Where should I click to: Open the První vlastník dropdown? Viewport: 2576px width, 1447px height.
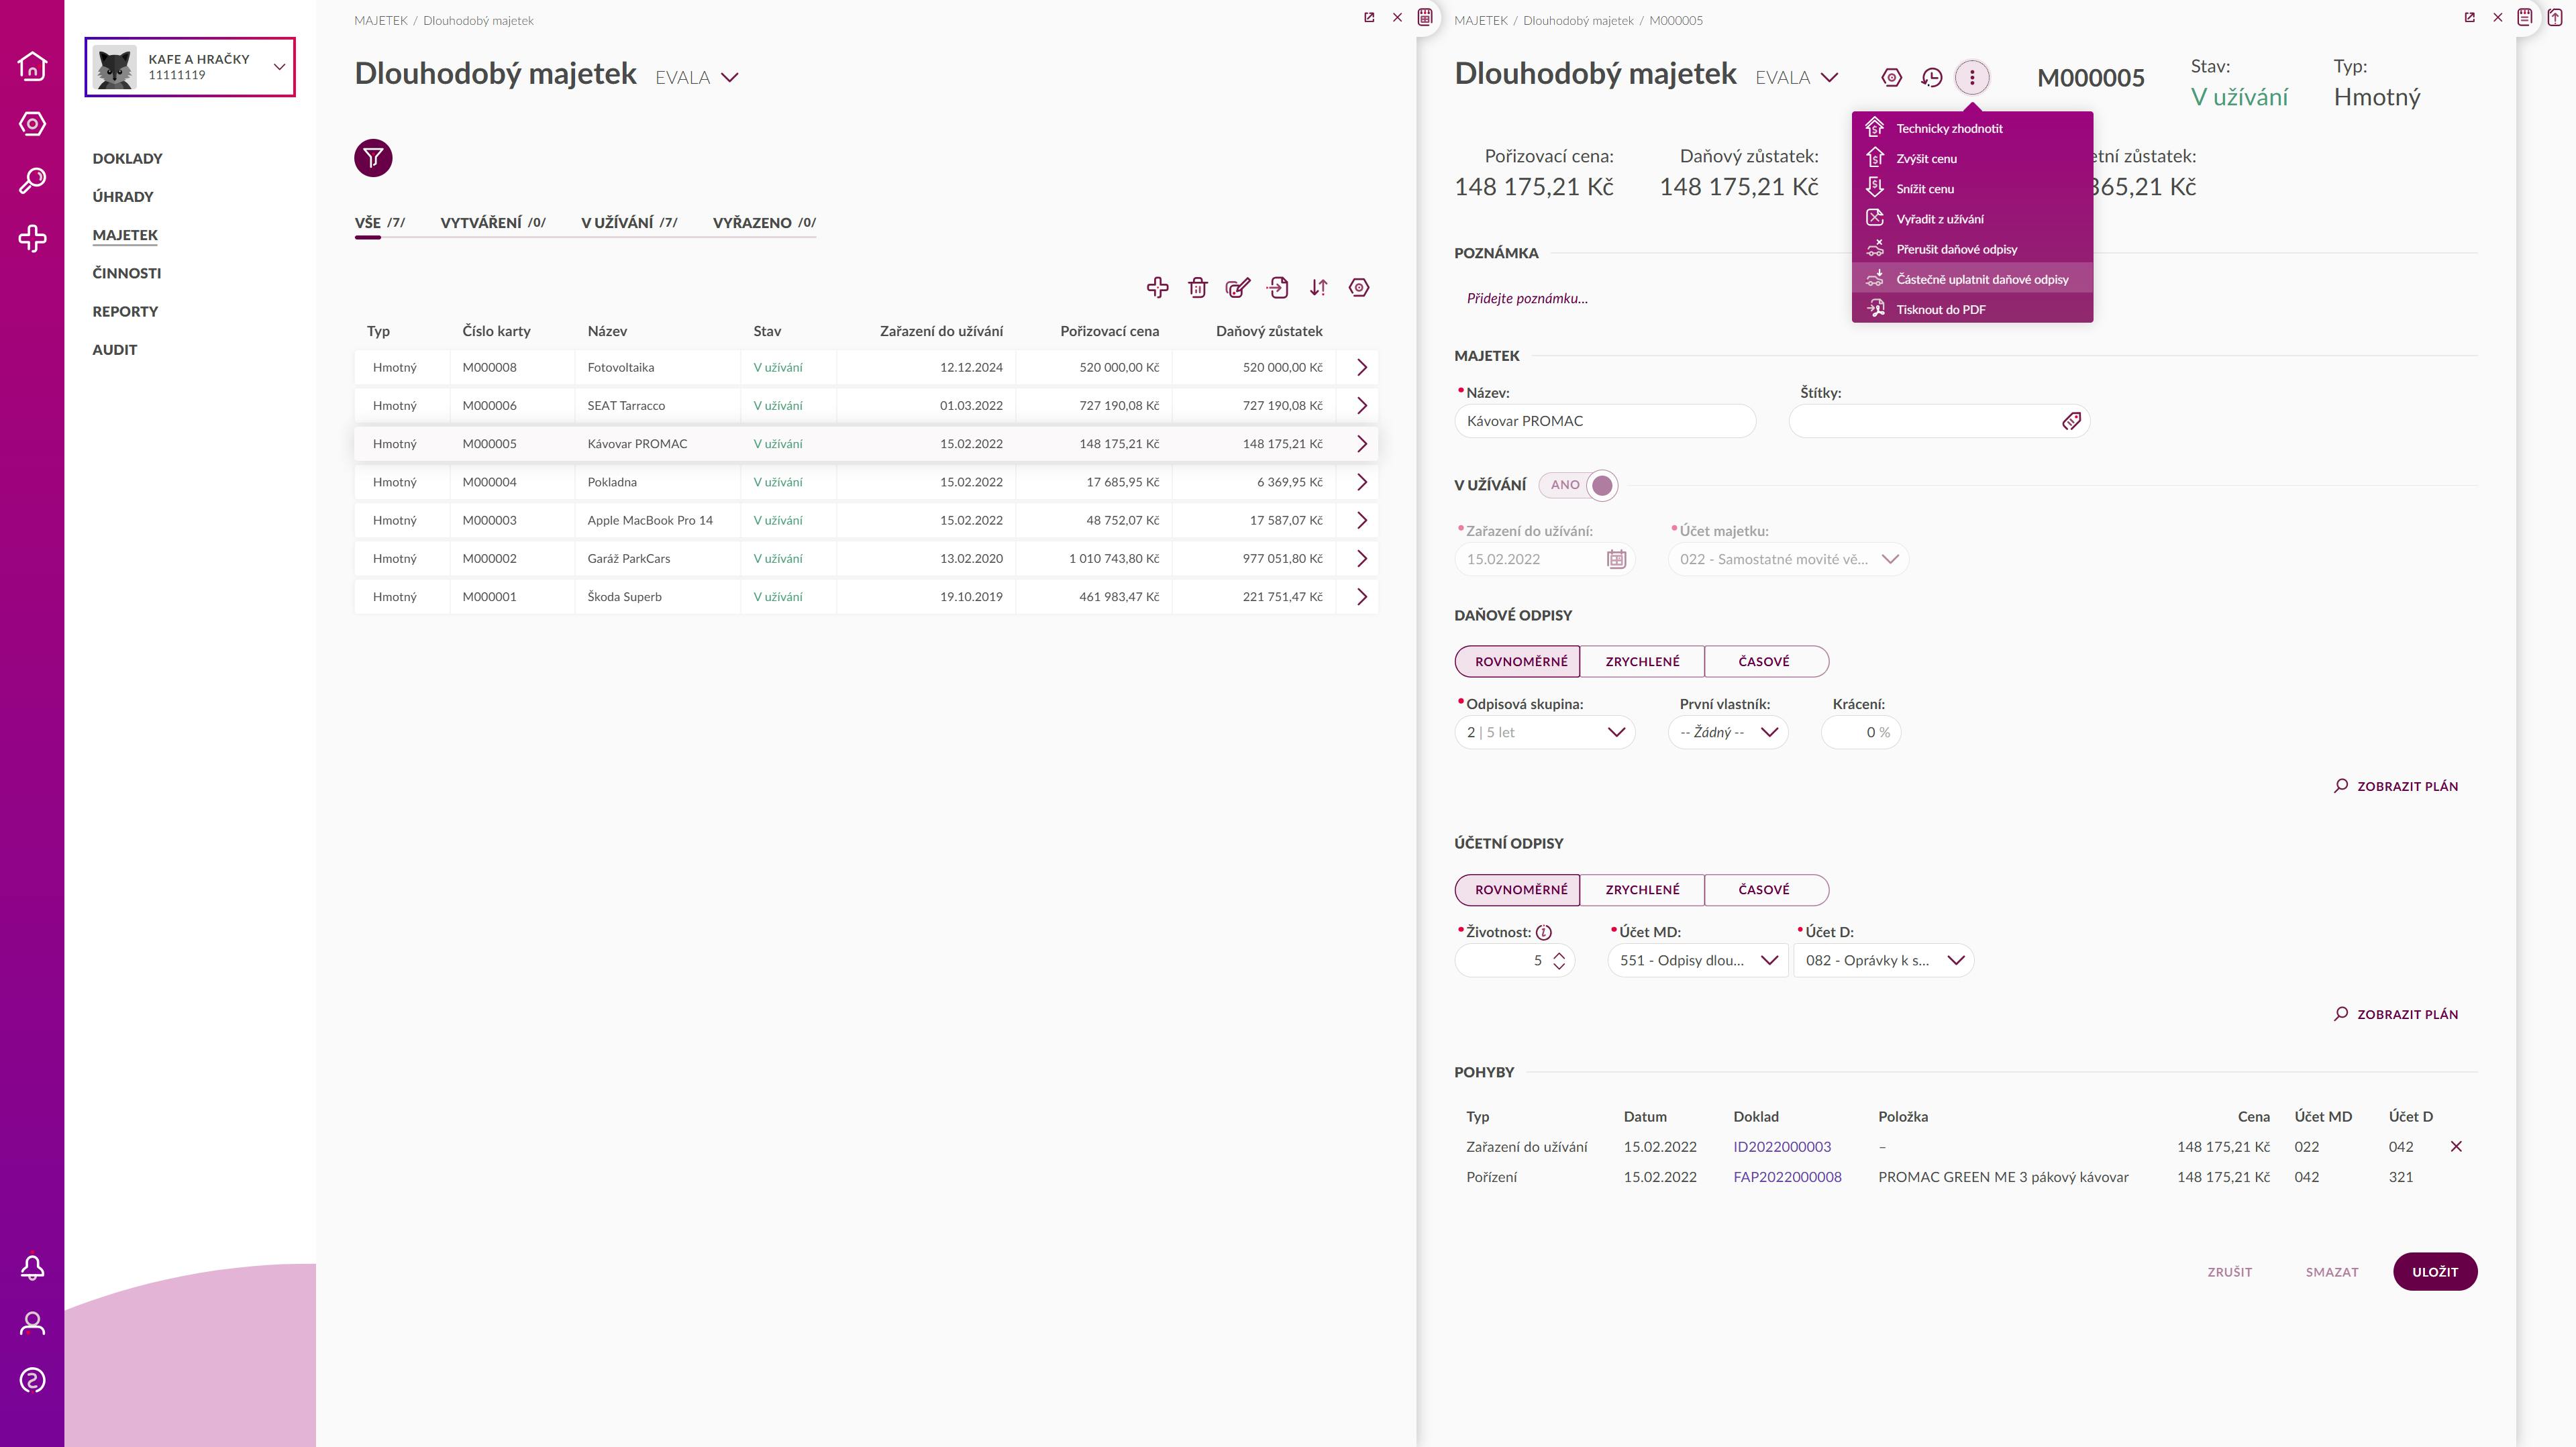point(1728,732)
